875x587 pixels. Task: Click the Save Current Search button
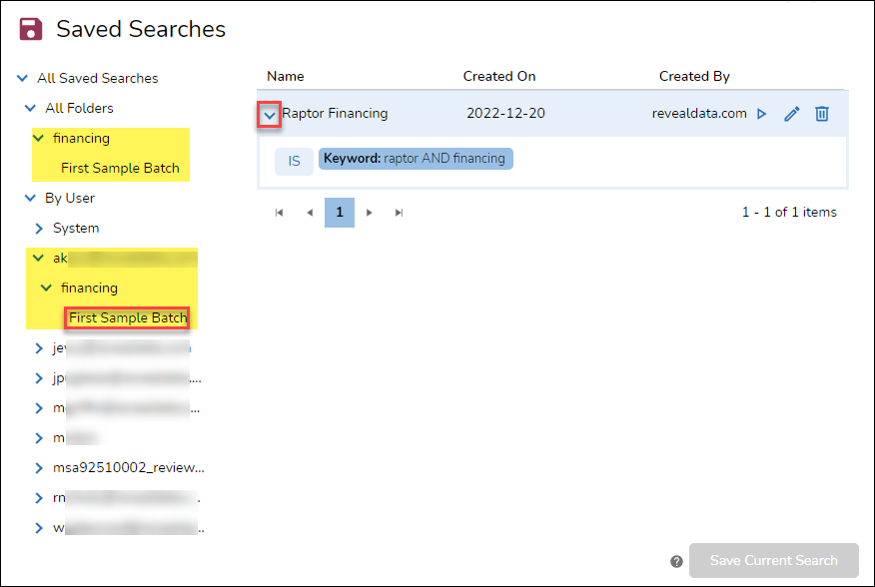pos(774,561)
